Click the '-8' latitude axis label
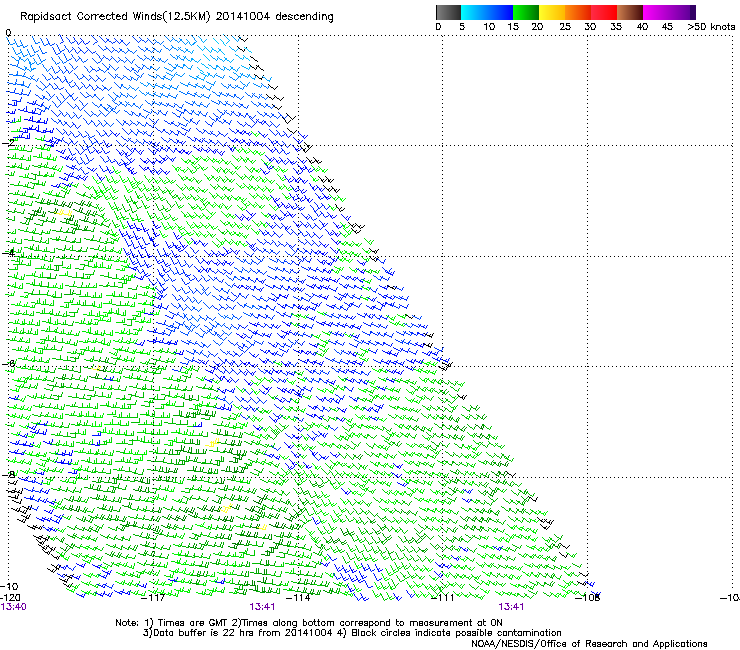Viewport: 740px width, 650px height. (8, 474)
